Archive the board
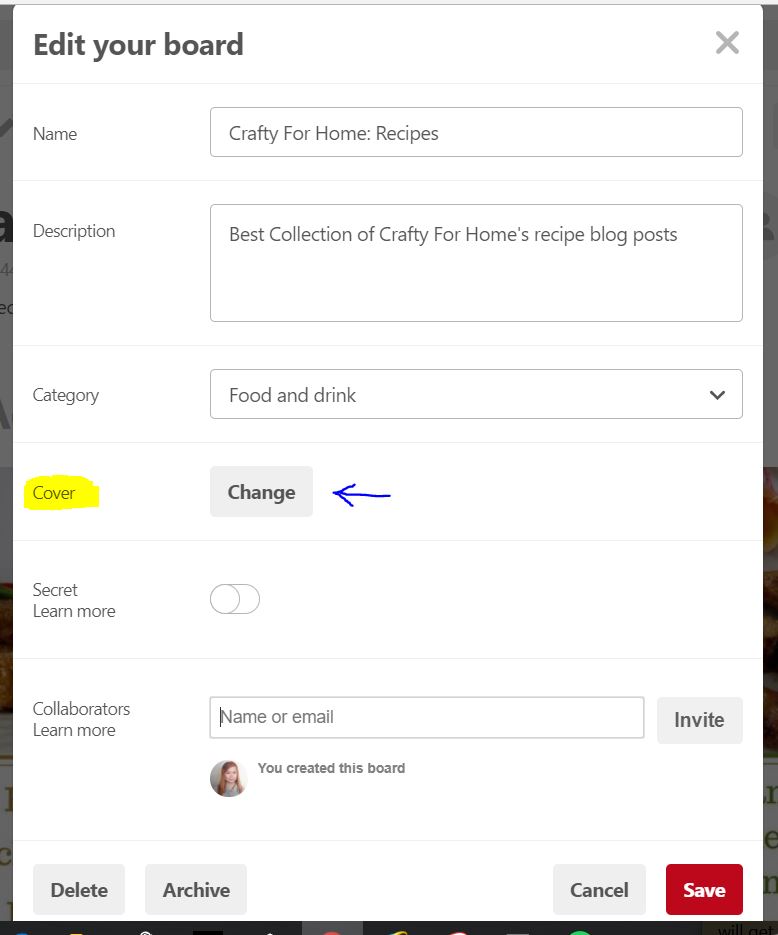The image size is (778, 935). (196, 890)
